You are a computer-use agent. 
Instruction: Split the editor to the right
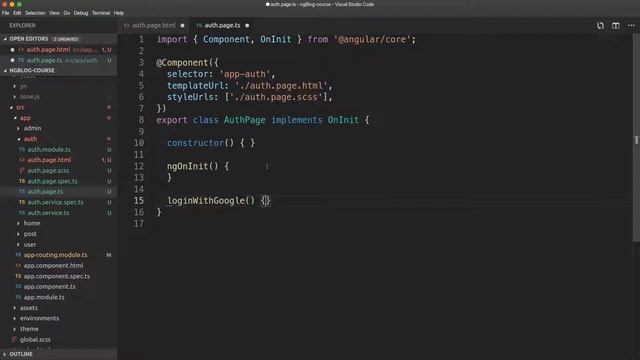tap(616, 25)
